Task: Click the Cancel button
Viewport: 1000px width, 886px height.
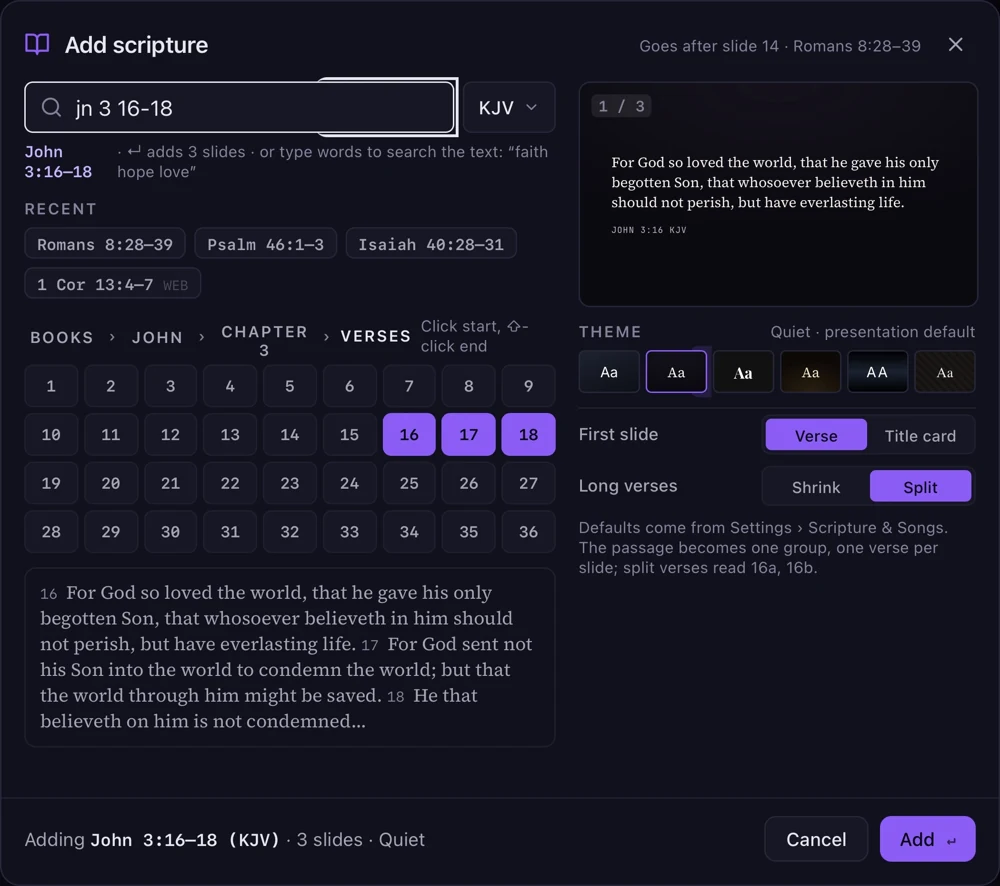Action: click(816, 839)
